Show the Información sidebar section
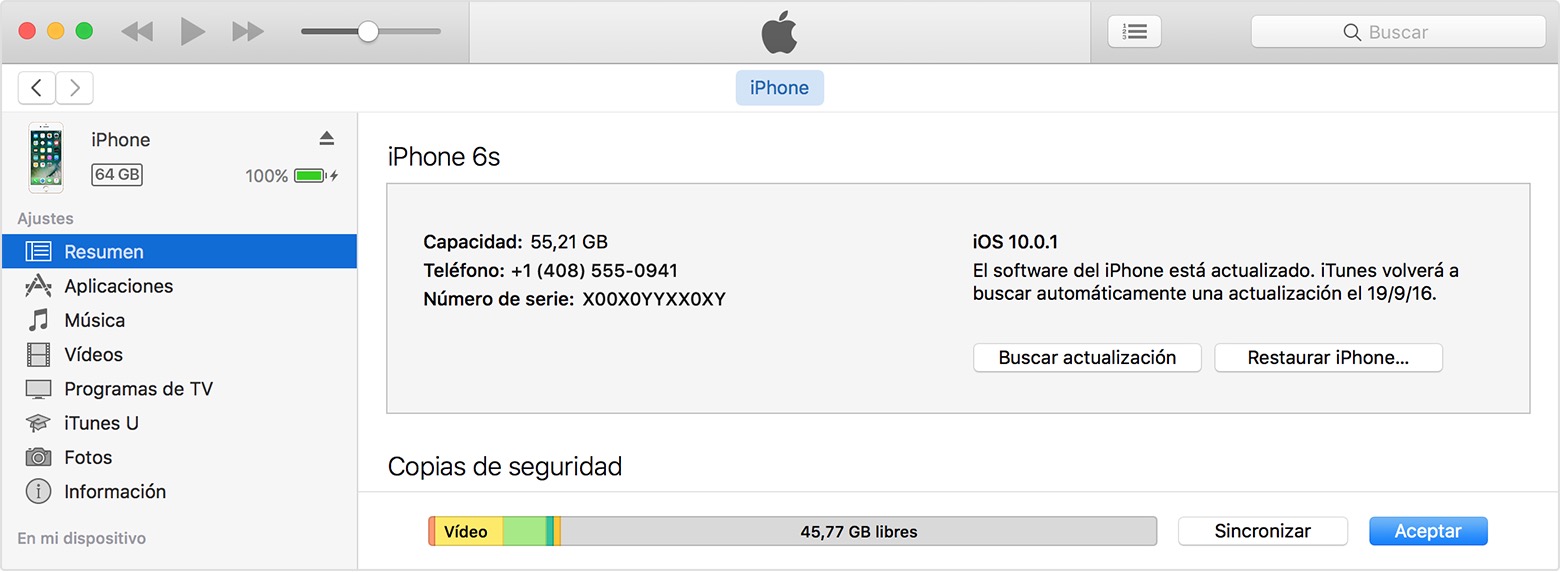Screen dimensions: 1560x572 click(x=114, y=491)
